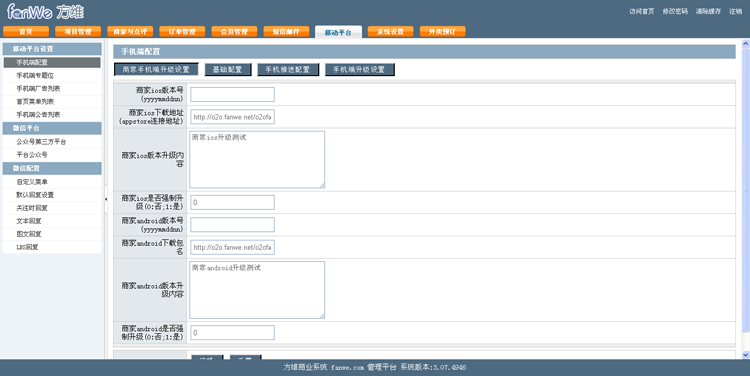The height and width of the screenshot is (376, 750).
Task: Open the 外卖预订 nav tab
Action: pyautogui.click(x=443, y=32)
